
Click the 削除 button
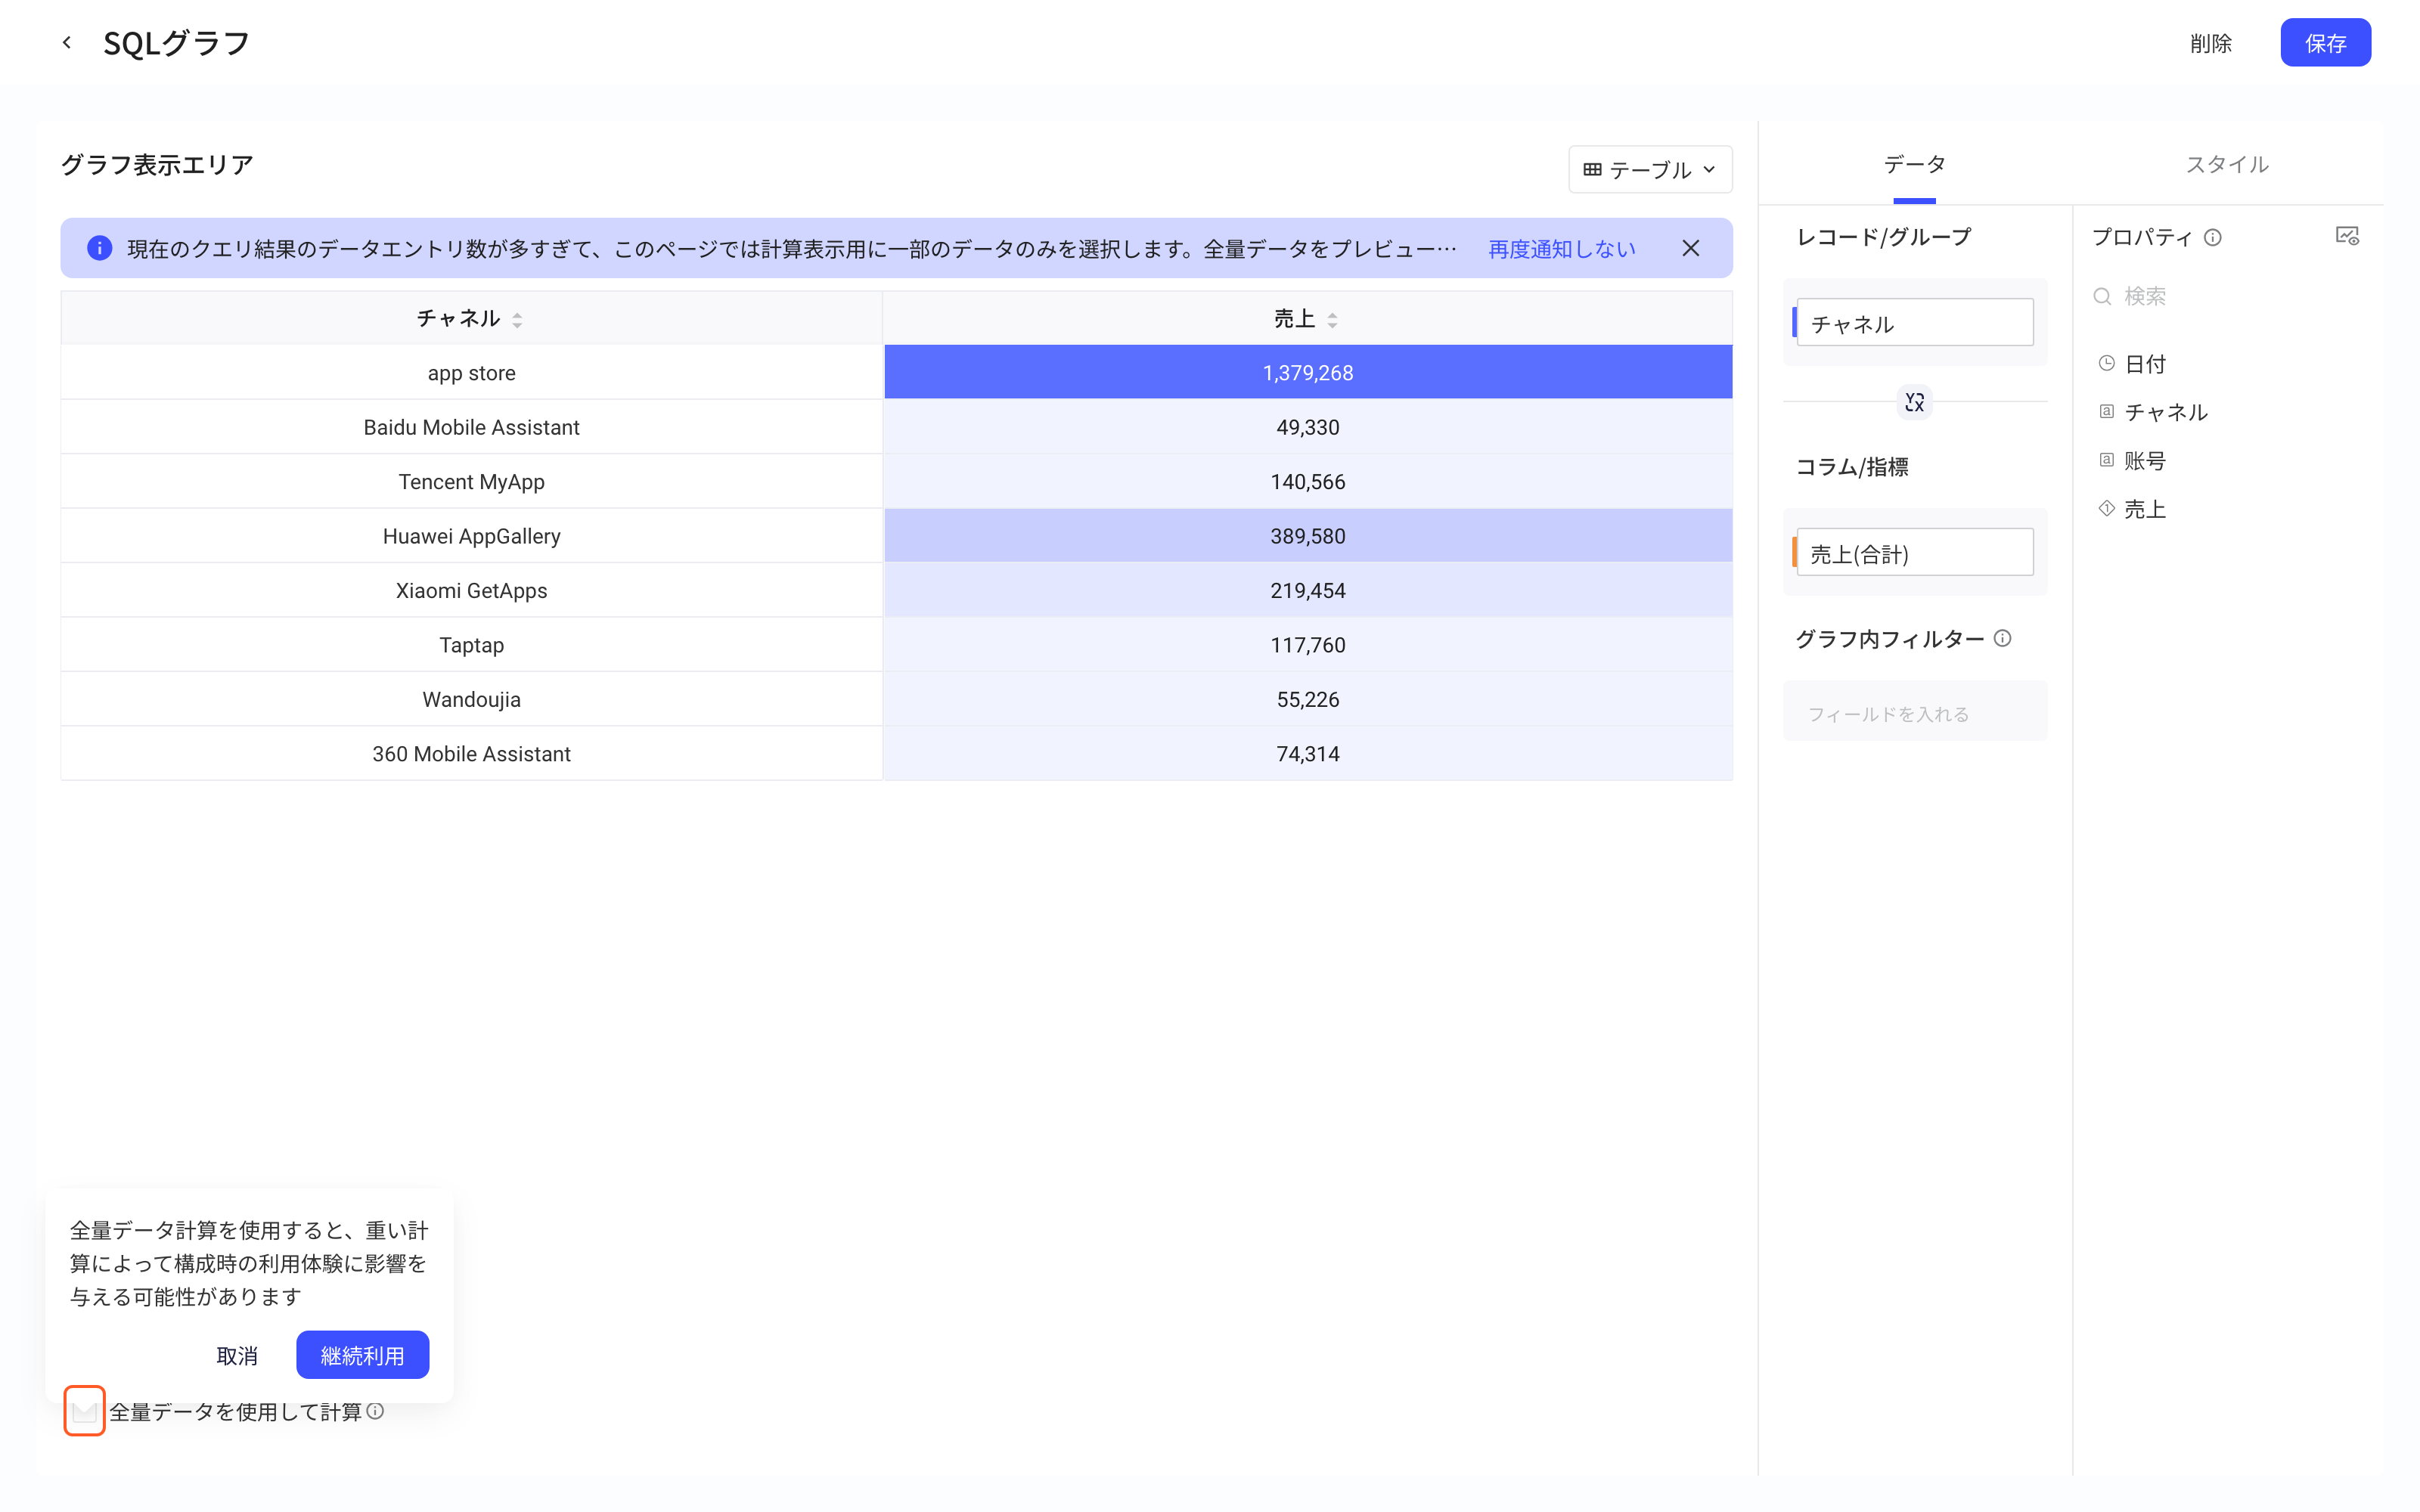pyautogui.click(x=2211, y=43)
